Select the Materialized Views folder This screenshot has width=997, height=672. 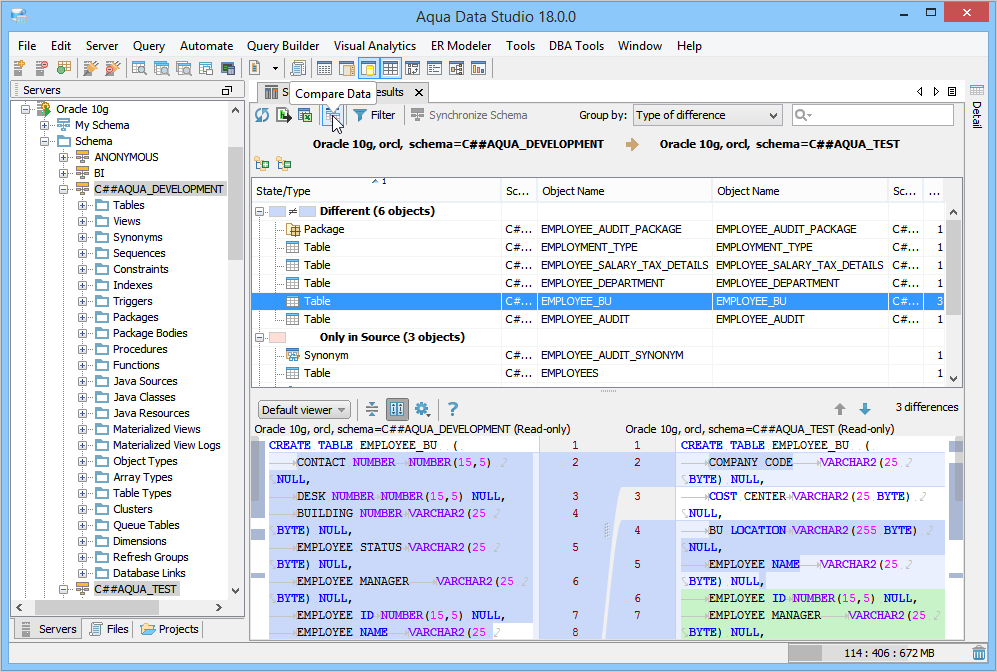(x=156, y=429)
